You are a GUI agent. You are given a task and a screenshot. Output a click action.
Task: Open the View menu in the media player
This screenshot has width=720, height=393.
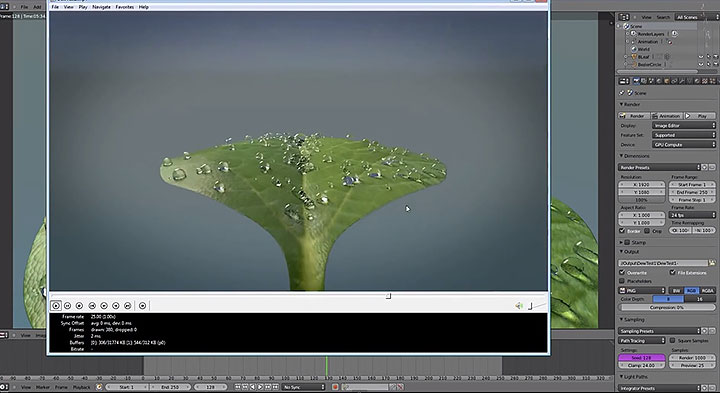68,7
